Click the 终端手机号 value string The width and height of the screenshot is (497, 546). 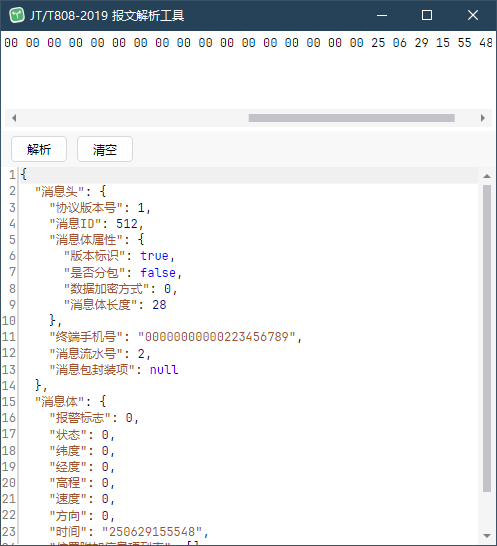217,337
